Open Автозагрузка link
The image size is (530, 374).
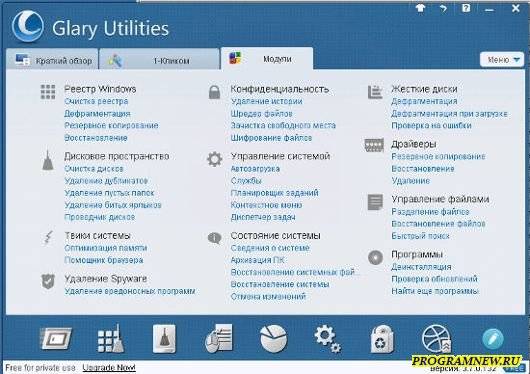[x=255, y=169]
